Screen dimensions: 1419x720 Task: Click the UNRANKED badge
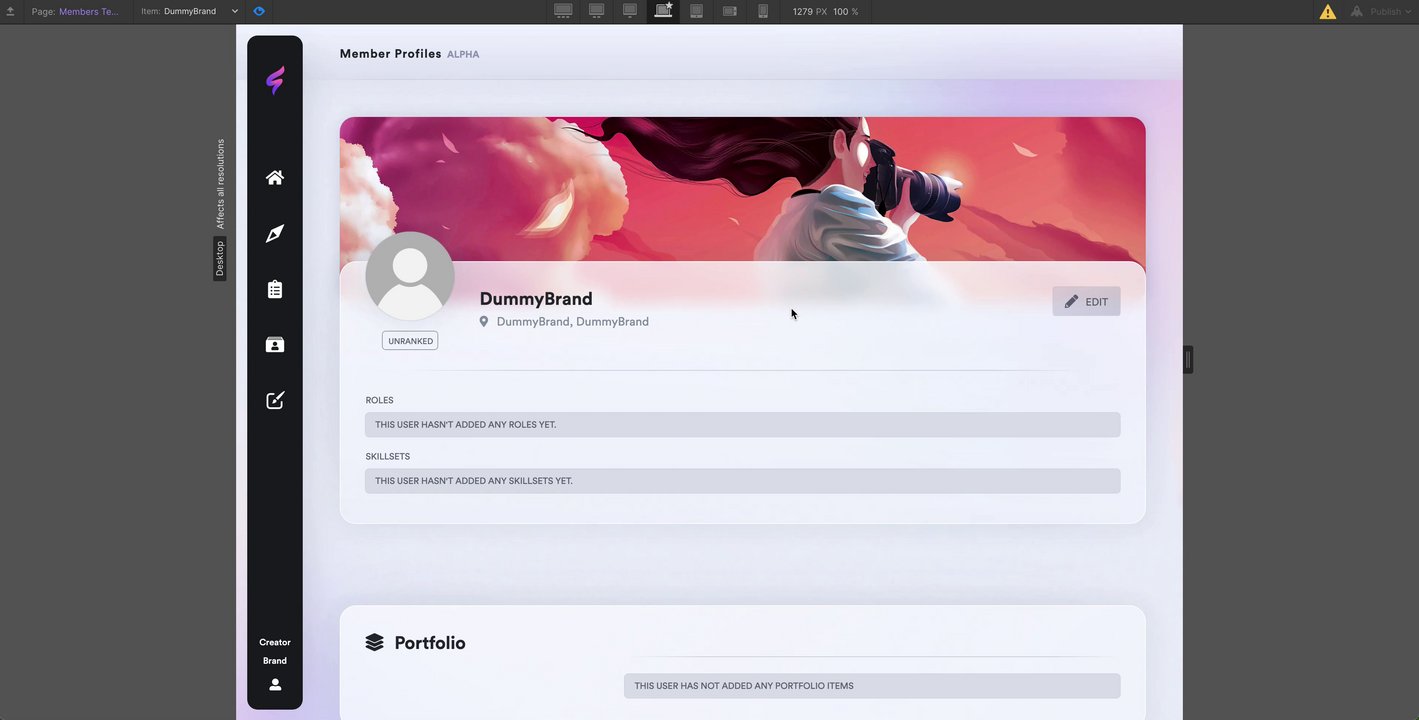tap(410, 341)
